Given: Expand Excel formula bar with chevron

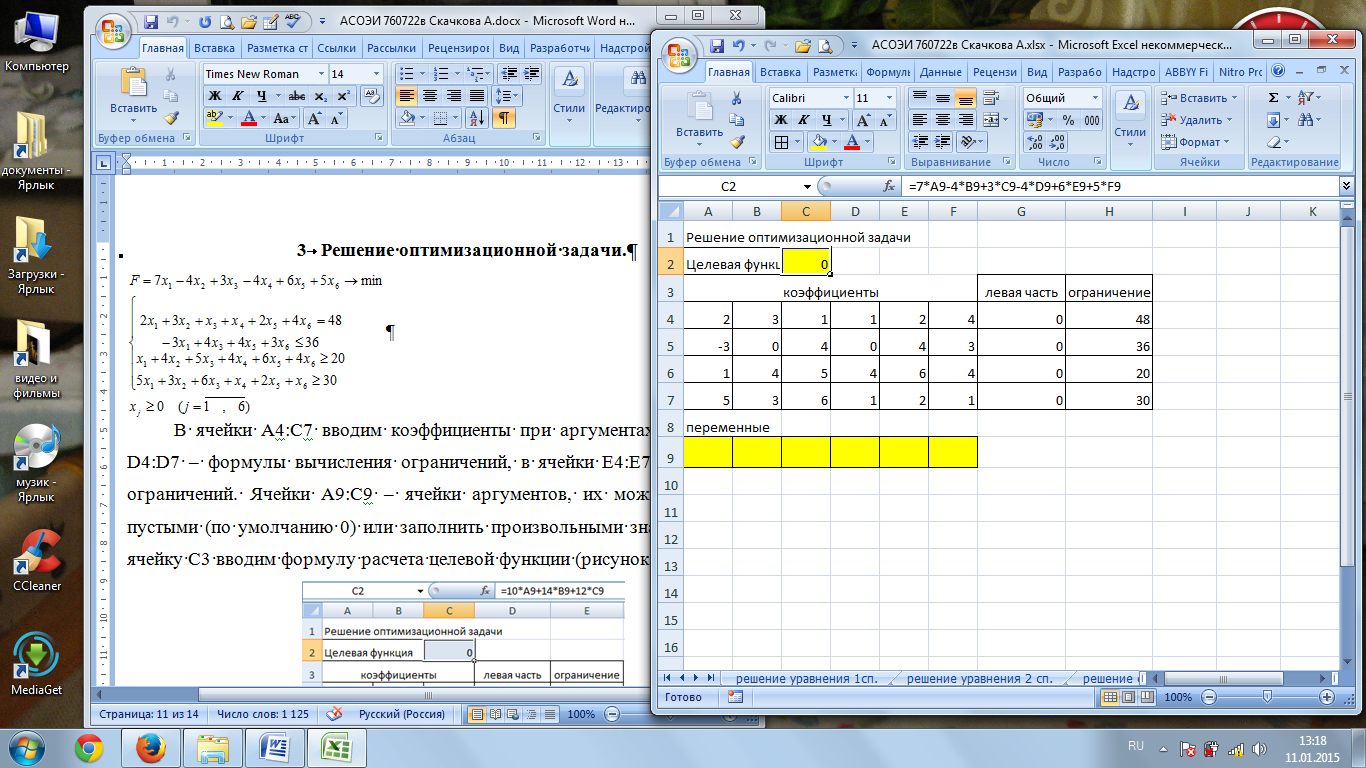Looking at the screenshot, I should (1346, 186).
